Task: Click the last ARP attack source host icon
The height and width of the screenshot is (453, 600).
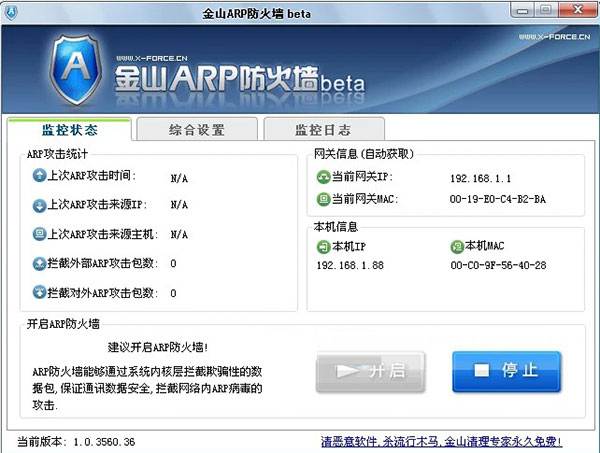Action: (x=39, y=234)
